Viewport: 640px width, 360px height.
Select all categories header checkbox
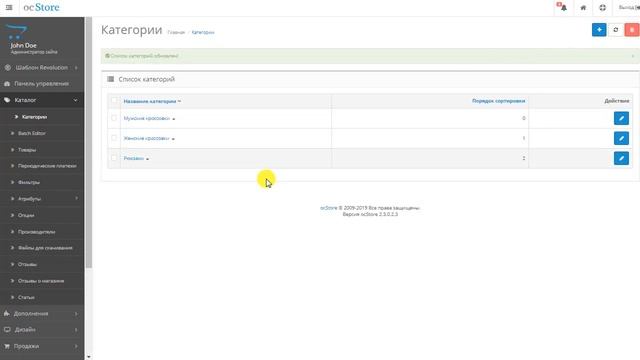pyautogui.click(x=114, y=100)
